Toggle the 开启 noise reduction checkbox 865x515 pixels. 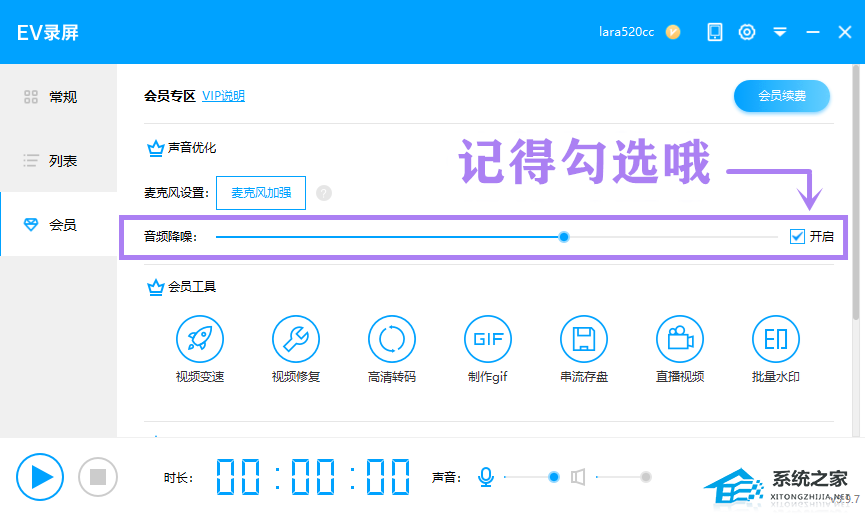797,237
